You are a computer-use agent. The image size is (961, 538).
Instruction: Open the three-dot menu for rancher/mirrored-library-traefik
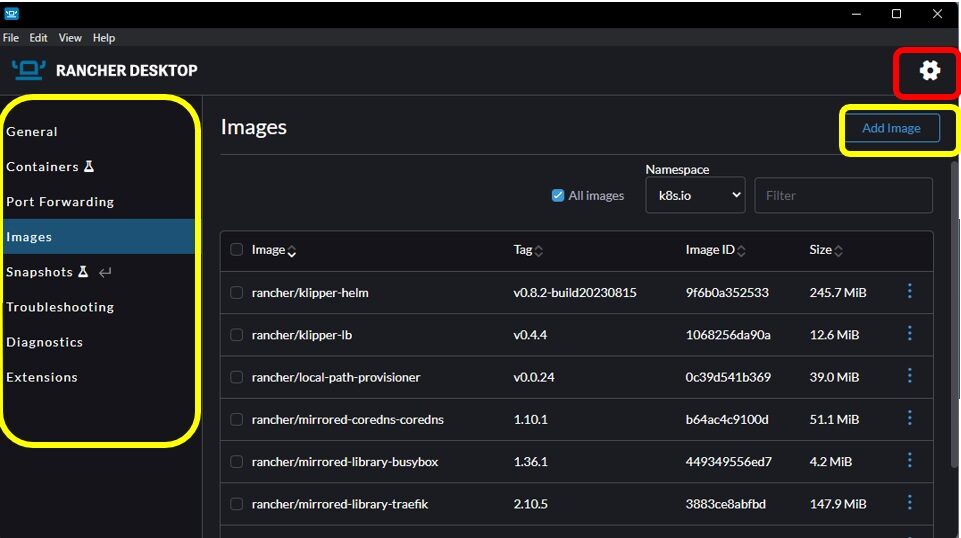pos(909,503)
